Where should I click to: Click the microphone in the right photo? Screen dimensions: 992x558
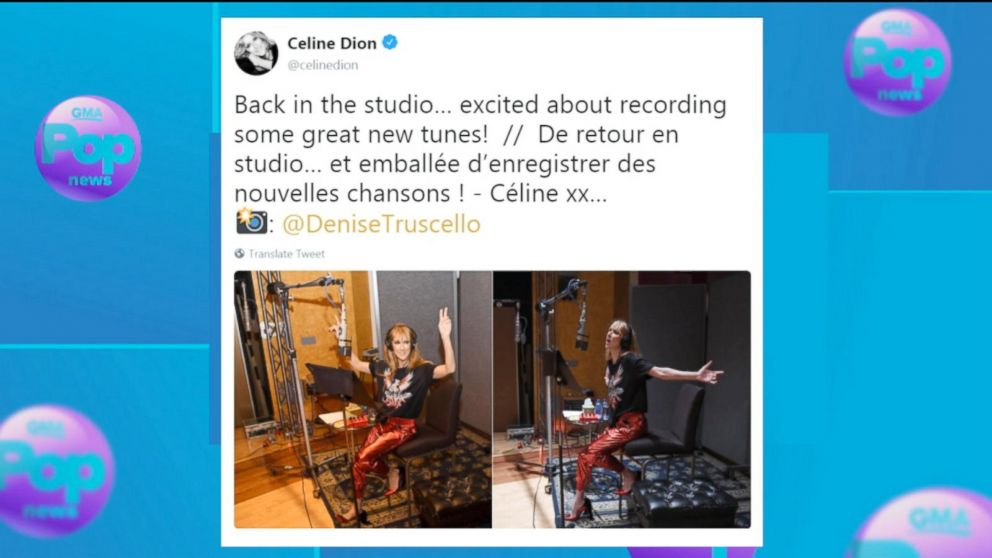pyautogui.click(x=582, y=326)
